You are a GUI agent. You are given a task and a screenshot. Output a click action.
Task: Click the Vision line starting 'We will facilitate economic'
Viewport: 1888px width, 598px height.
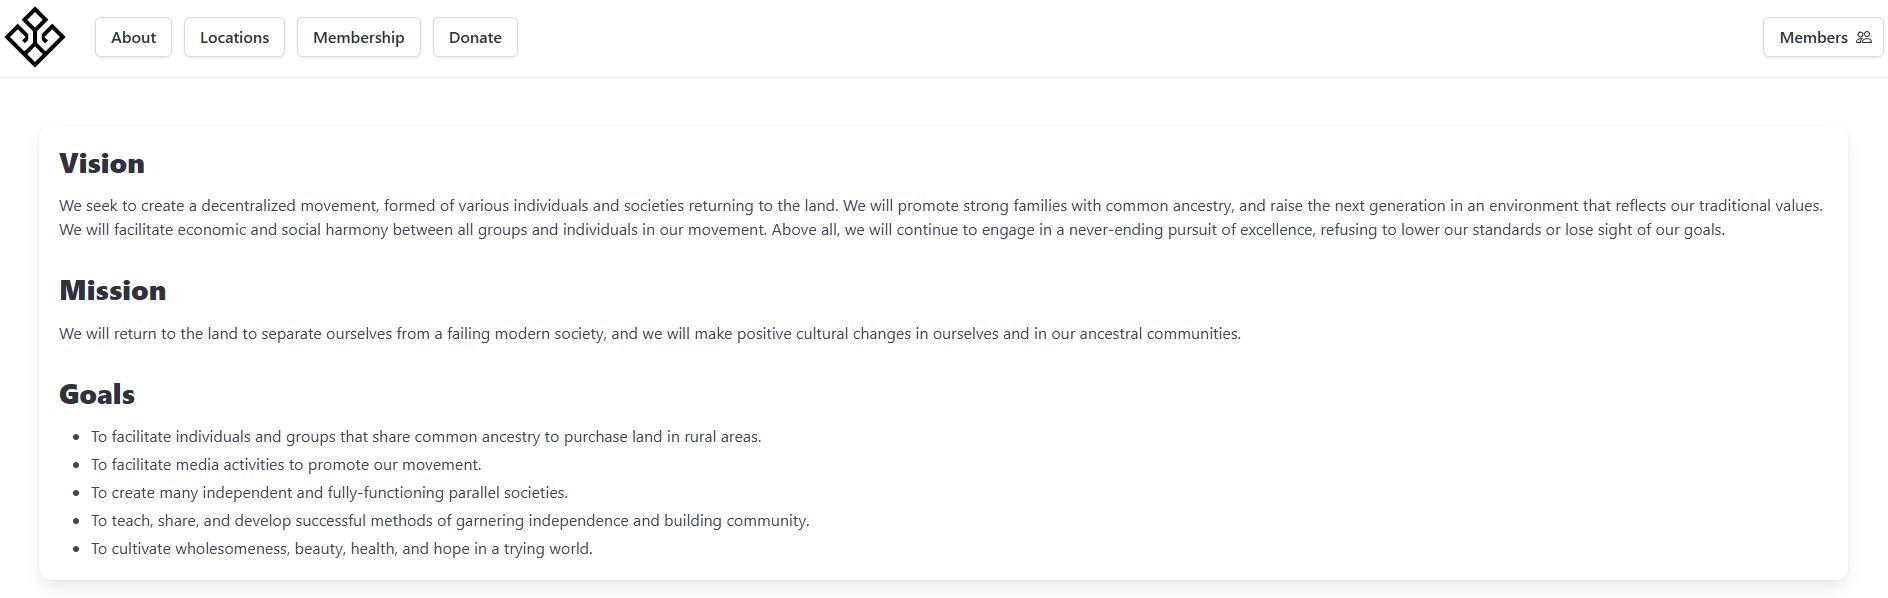point(892,230)
